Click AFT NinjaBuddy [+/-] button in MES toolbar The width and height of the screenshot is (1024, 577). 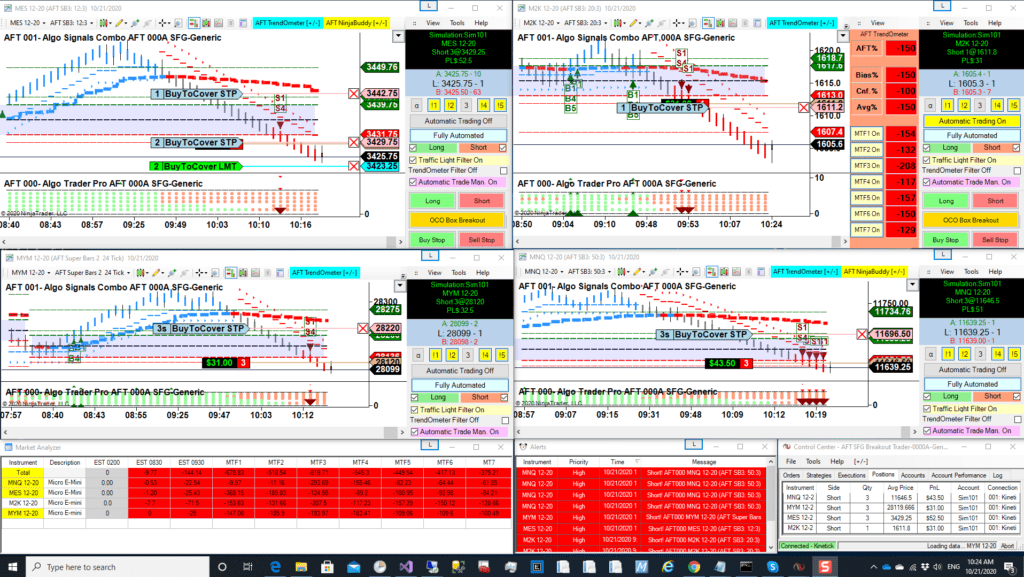click(357, 23)
